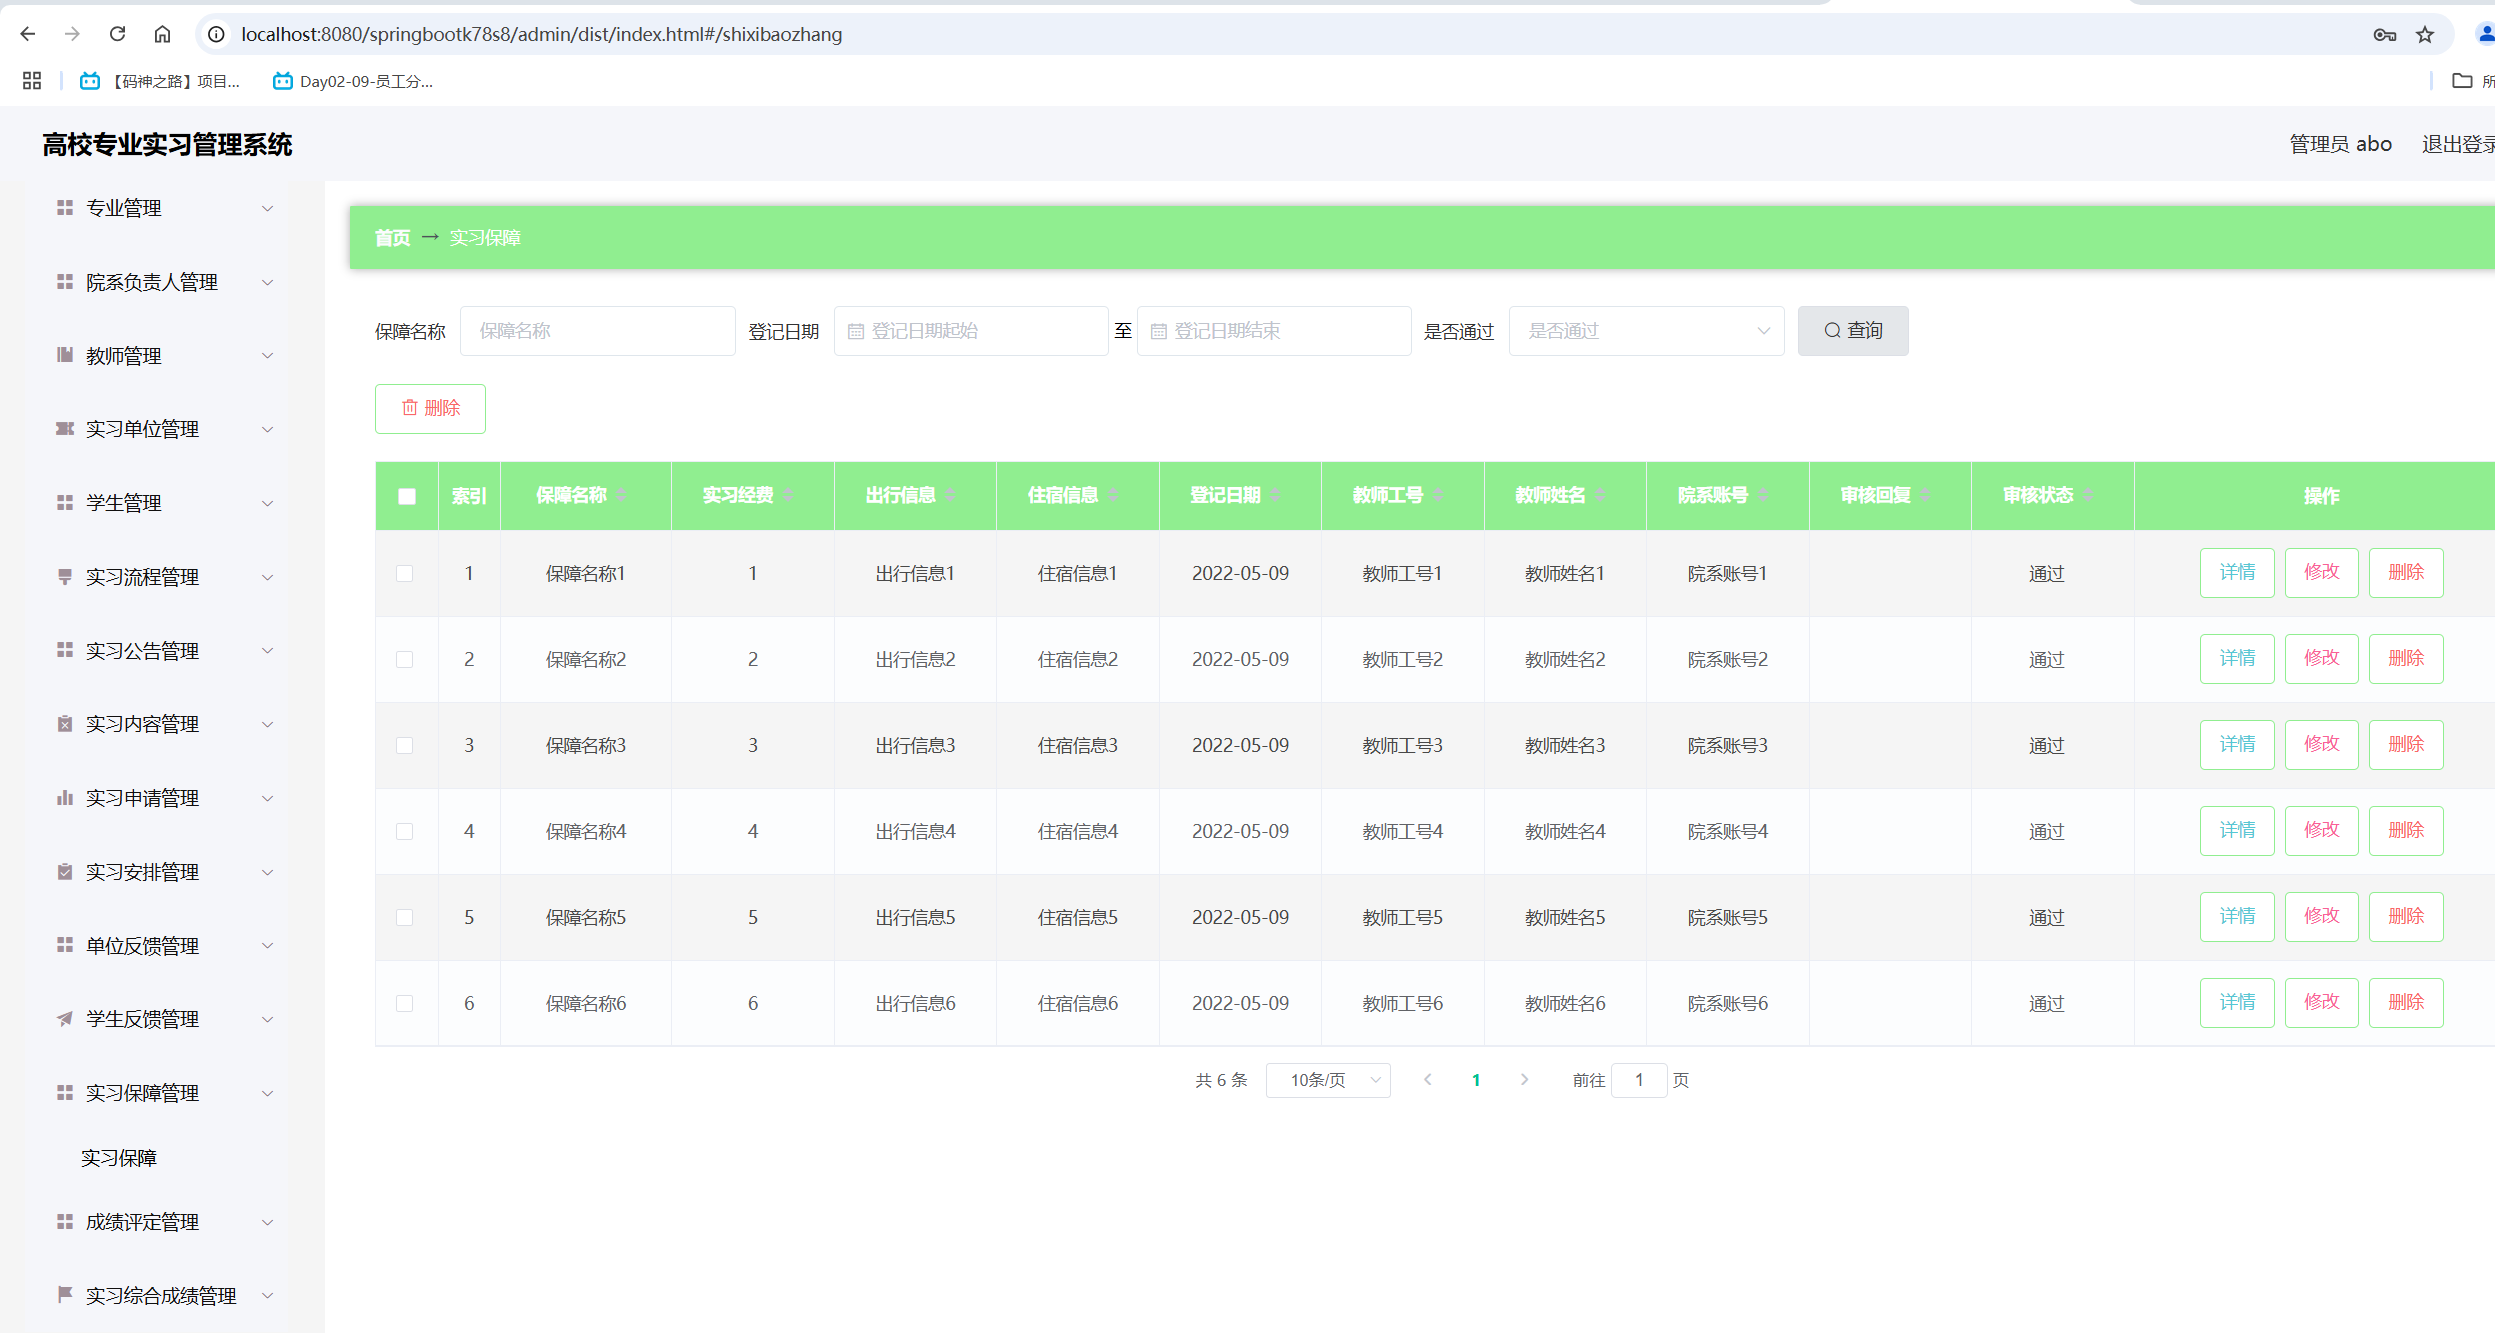Check the row for 保障名称4
The width and height of the screenshot is (2495, 1333).
pyautogui.click(x=405, y=831)
